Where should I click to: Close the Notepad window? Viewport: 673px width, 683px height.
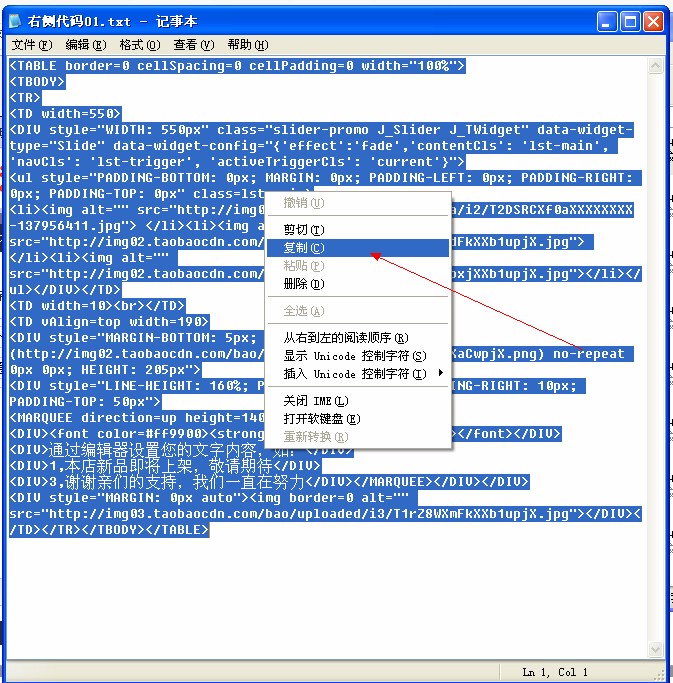tap(653, 21)
